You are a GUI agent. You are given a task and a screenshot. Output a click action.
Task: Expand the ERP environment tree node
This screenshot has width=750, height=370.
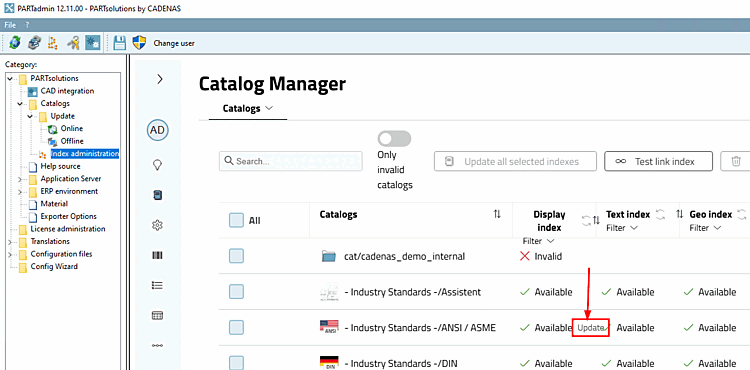pos(20,192)
